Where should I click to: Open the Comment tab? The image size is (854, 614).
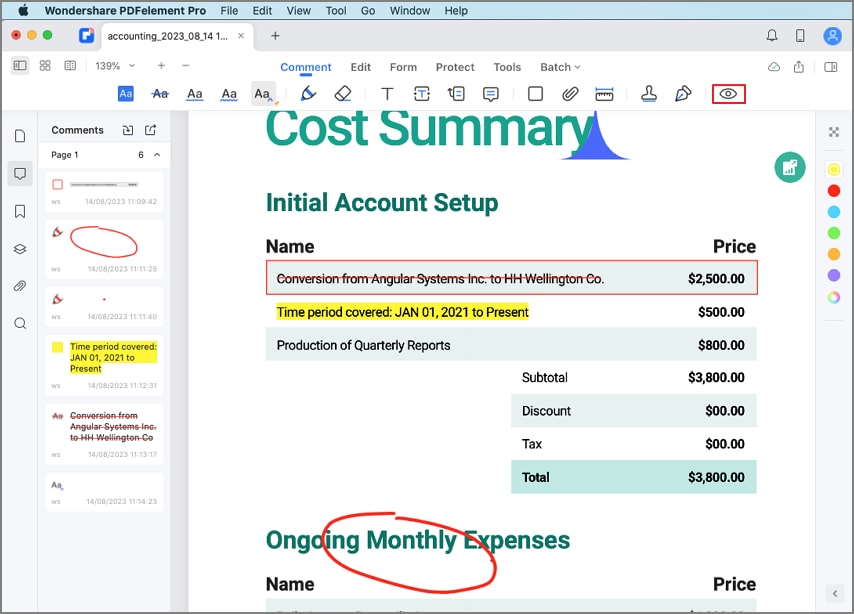(306, 67)
